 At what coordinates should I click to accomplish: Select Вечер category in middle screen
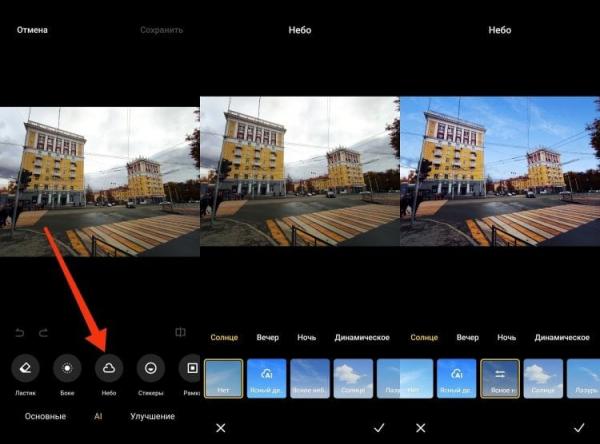267,338
